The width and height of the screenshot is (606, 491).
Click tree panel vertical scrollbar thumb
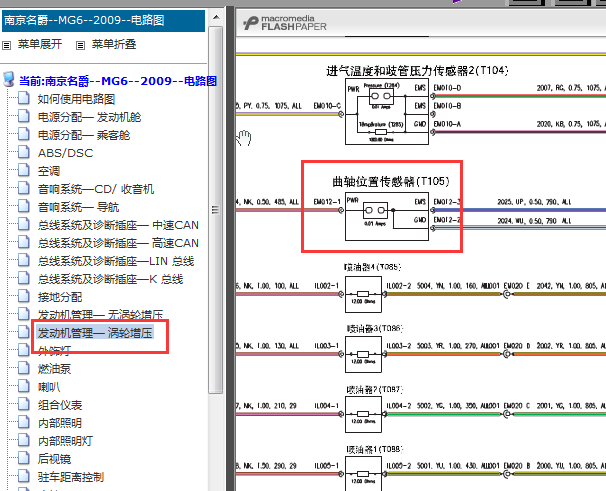coord(216,210)
